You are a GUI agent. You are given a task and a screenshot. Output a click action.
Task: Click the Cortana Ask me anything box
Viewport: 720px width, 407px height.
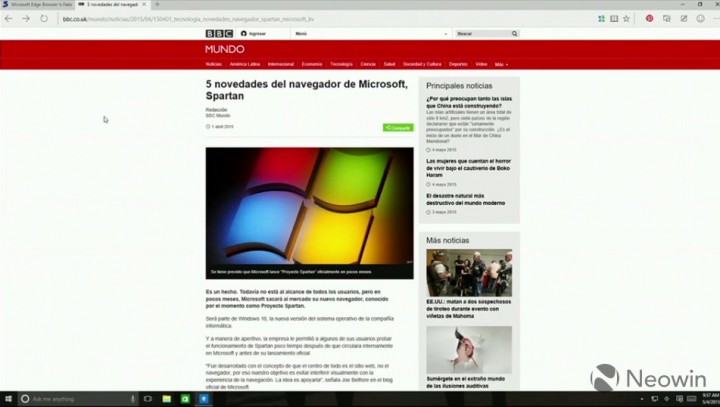[x=78, y=399]
